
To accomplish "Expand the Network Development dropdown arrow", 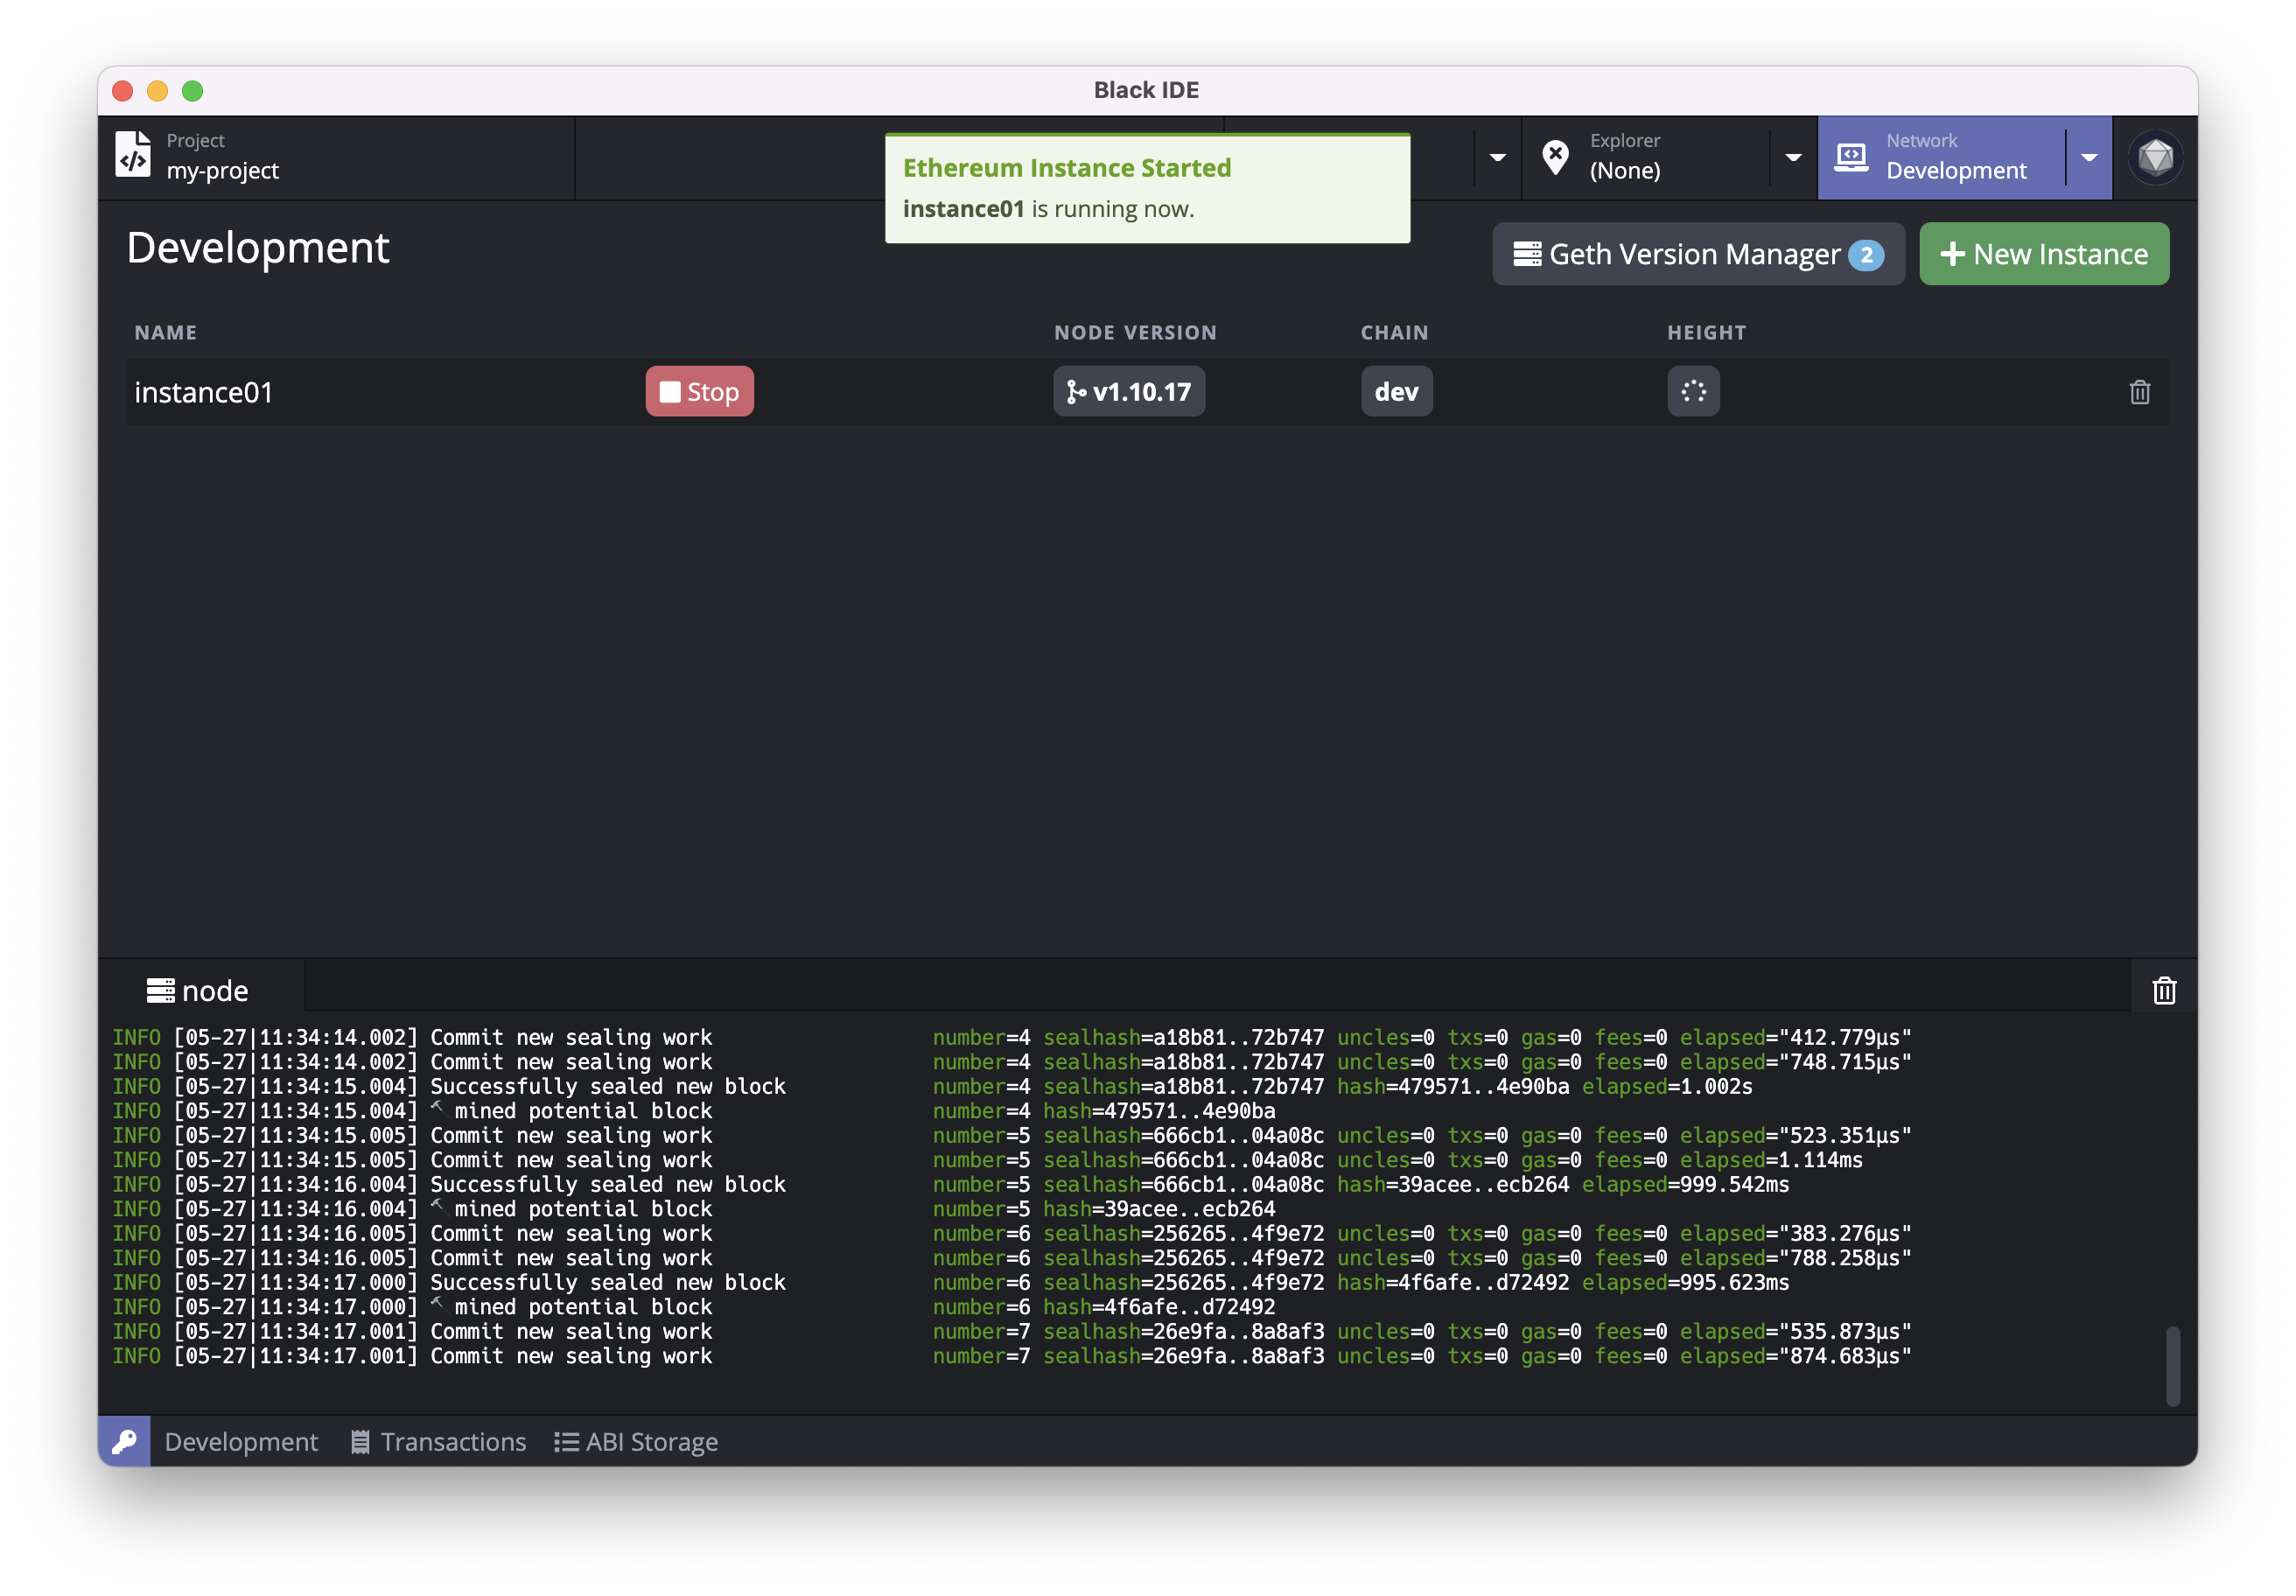I will [x=2089, y=157].
